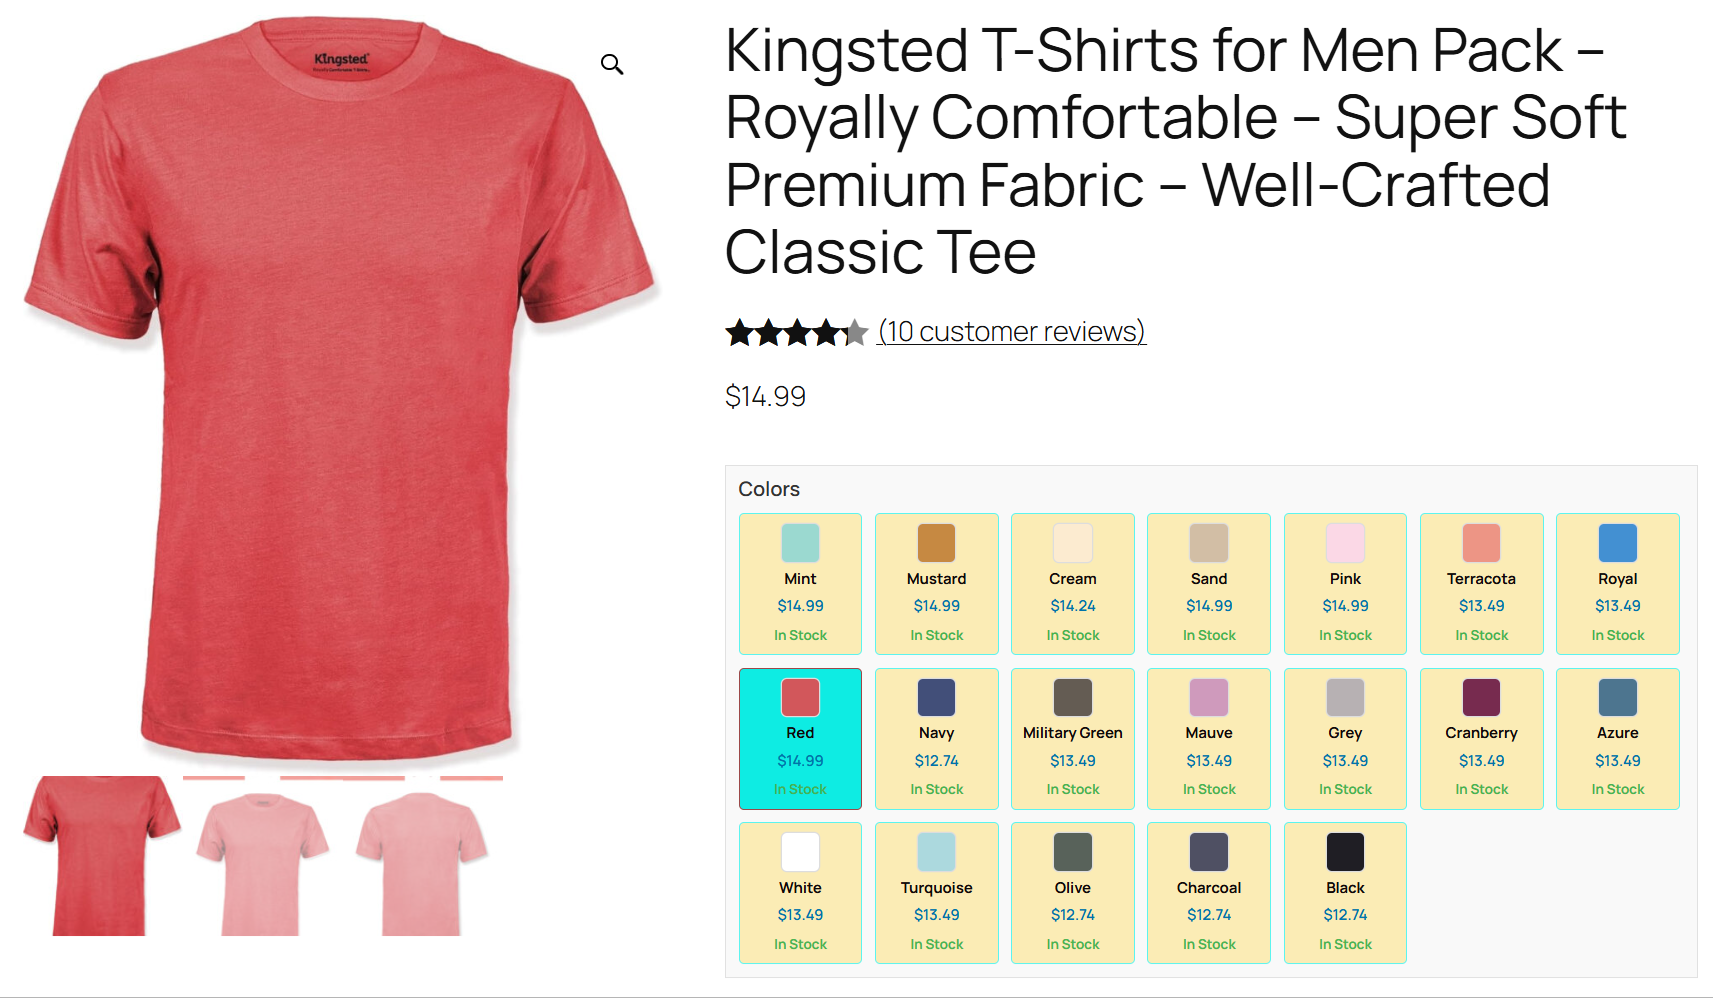Pick the Military Green swatch

tap(1072, 738)
